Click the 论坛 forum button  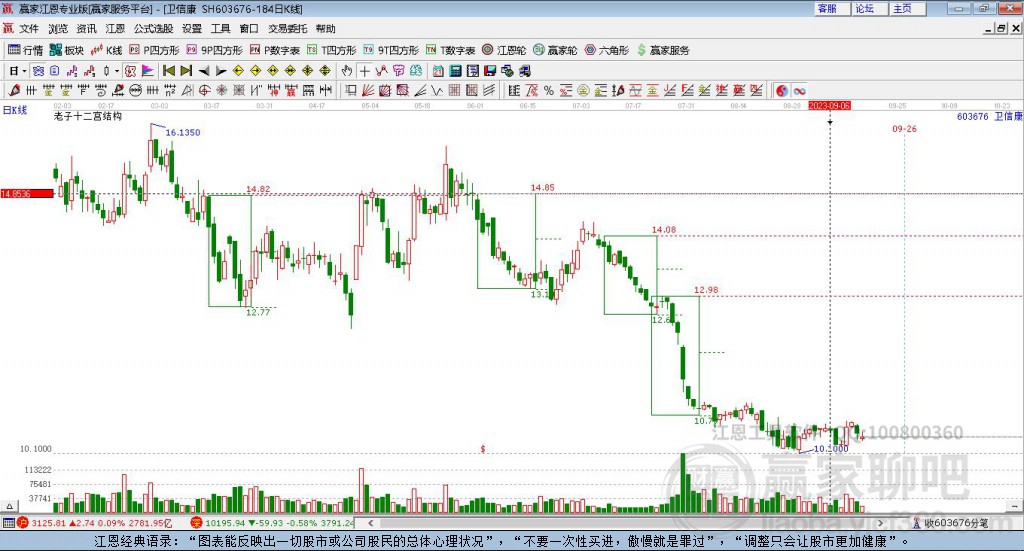870,8
